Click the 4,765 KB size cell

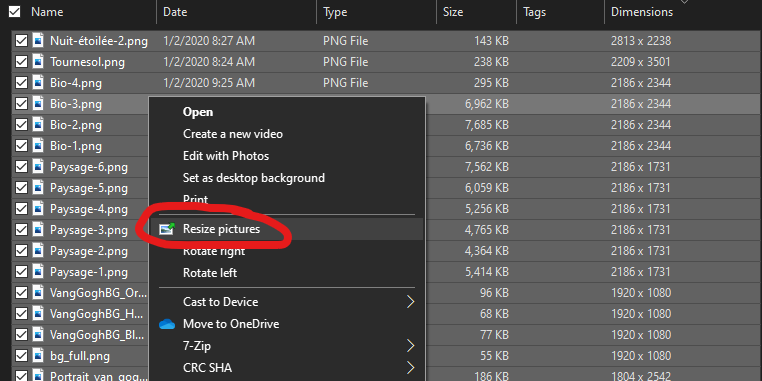click(x=487, y=230)
